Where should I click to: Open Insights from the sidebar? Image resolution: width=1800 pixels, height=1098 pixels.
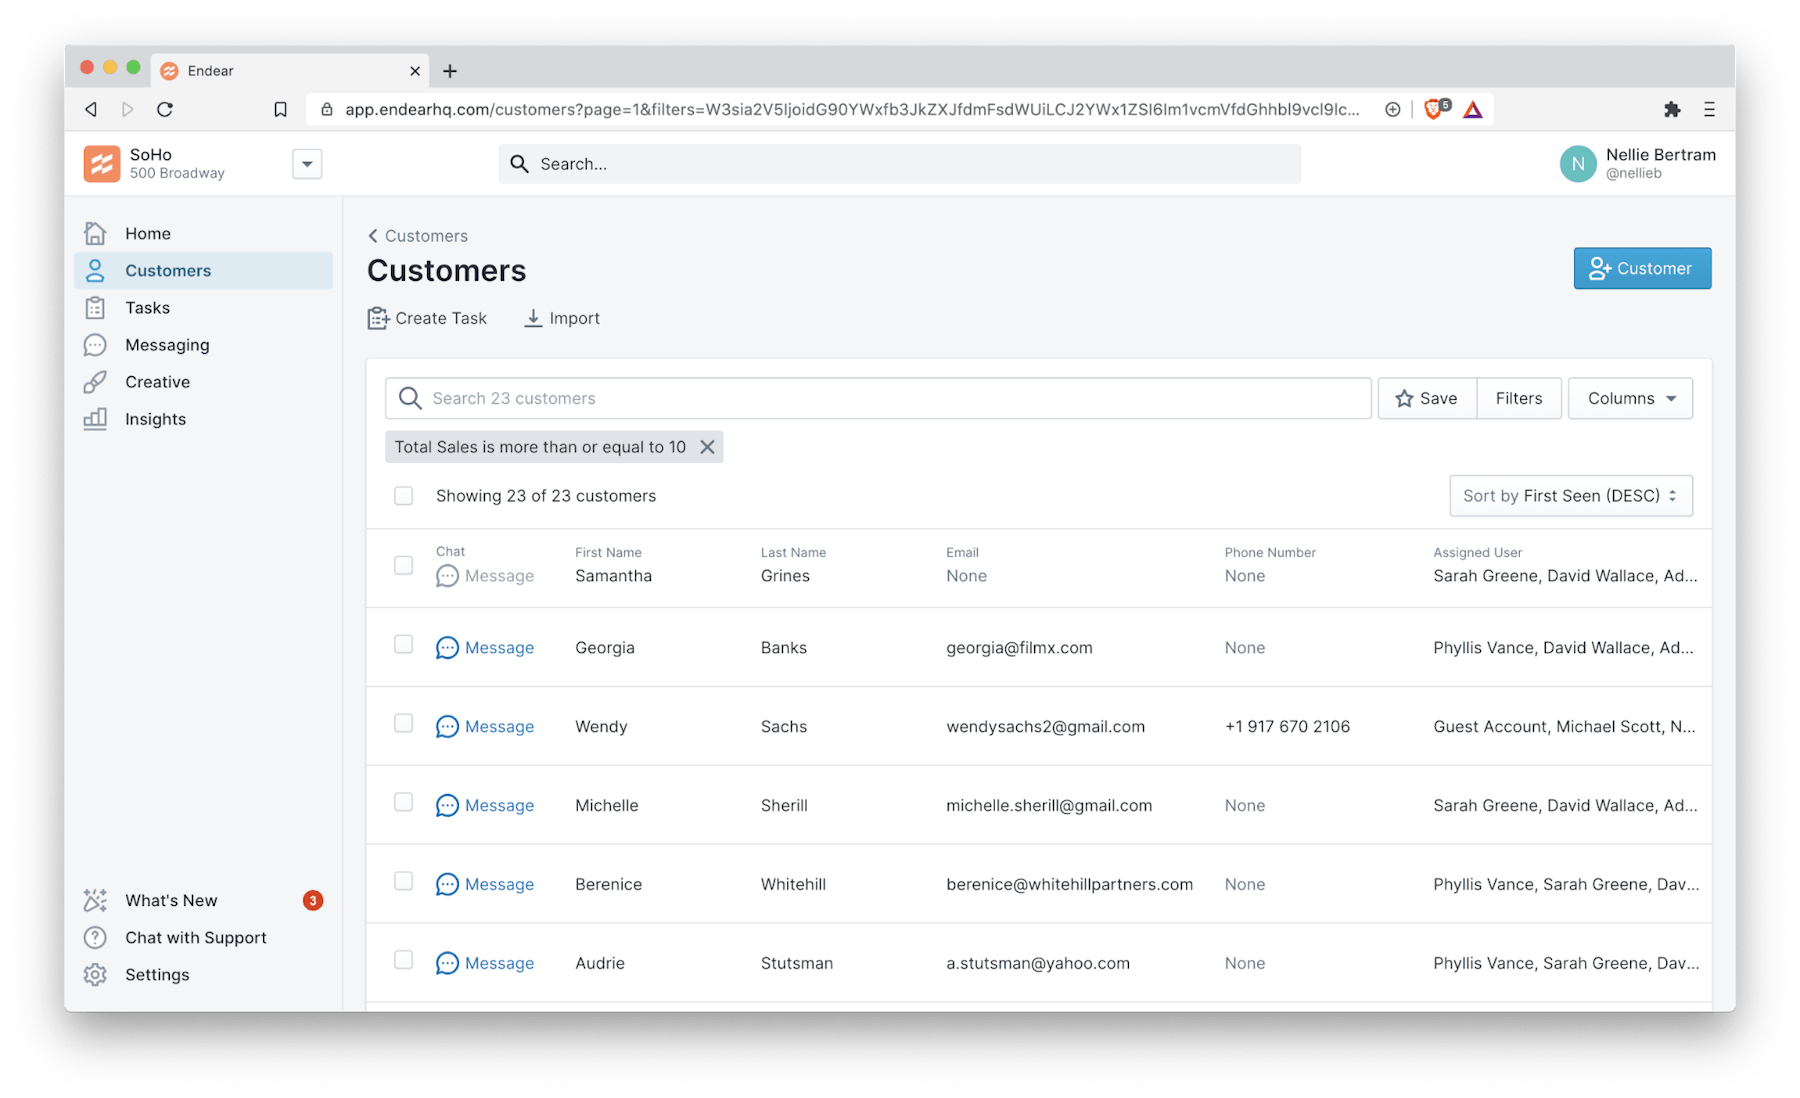click(203, 418)
